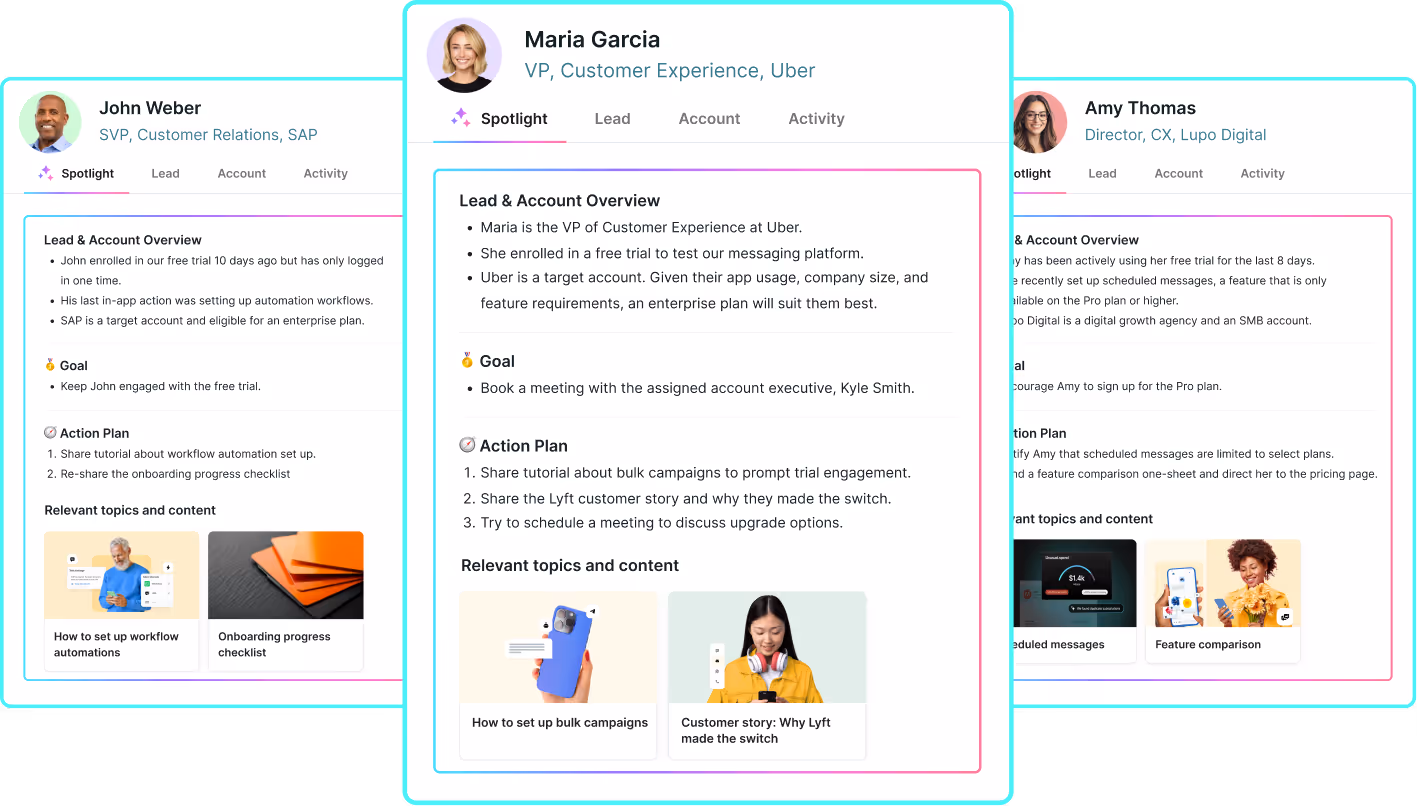Open the 'Feature comparison' content card

[x=1223, y=601]
